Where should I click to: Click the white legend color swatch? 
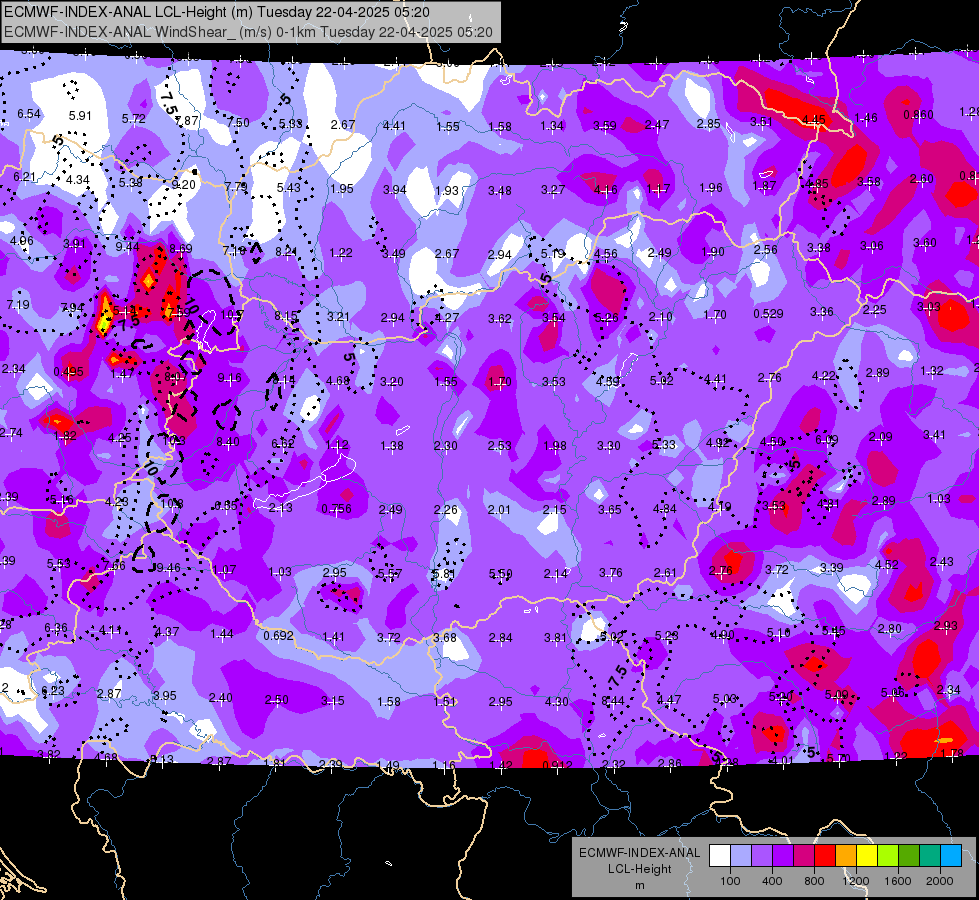720,856
